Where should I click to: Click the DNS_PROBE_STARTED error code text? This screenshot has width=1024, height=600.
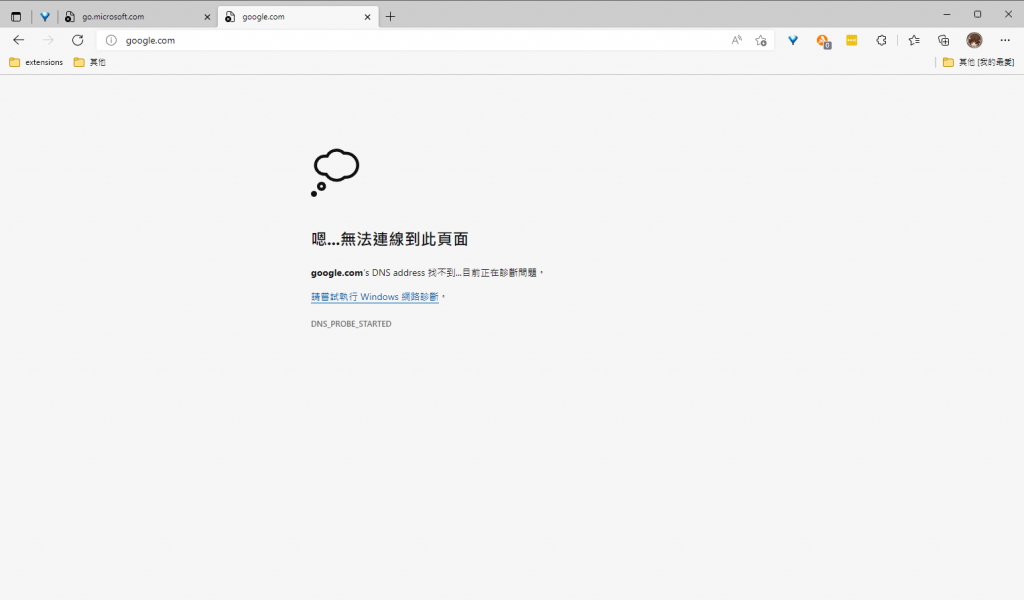coord(351,324)
